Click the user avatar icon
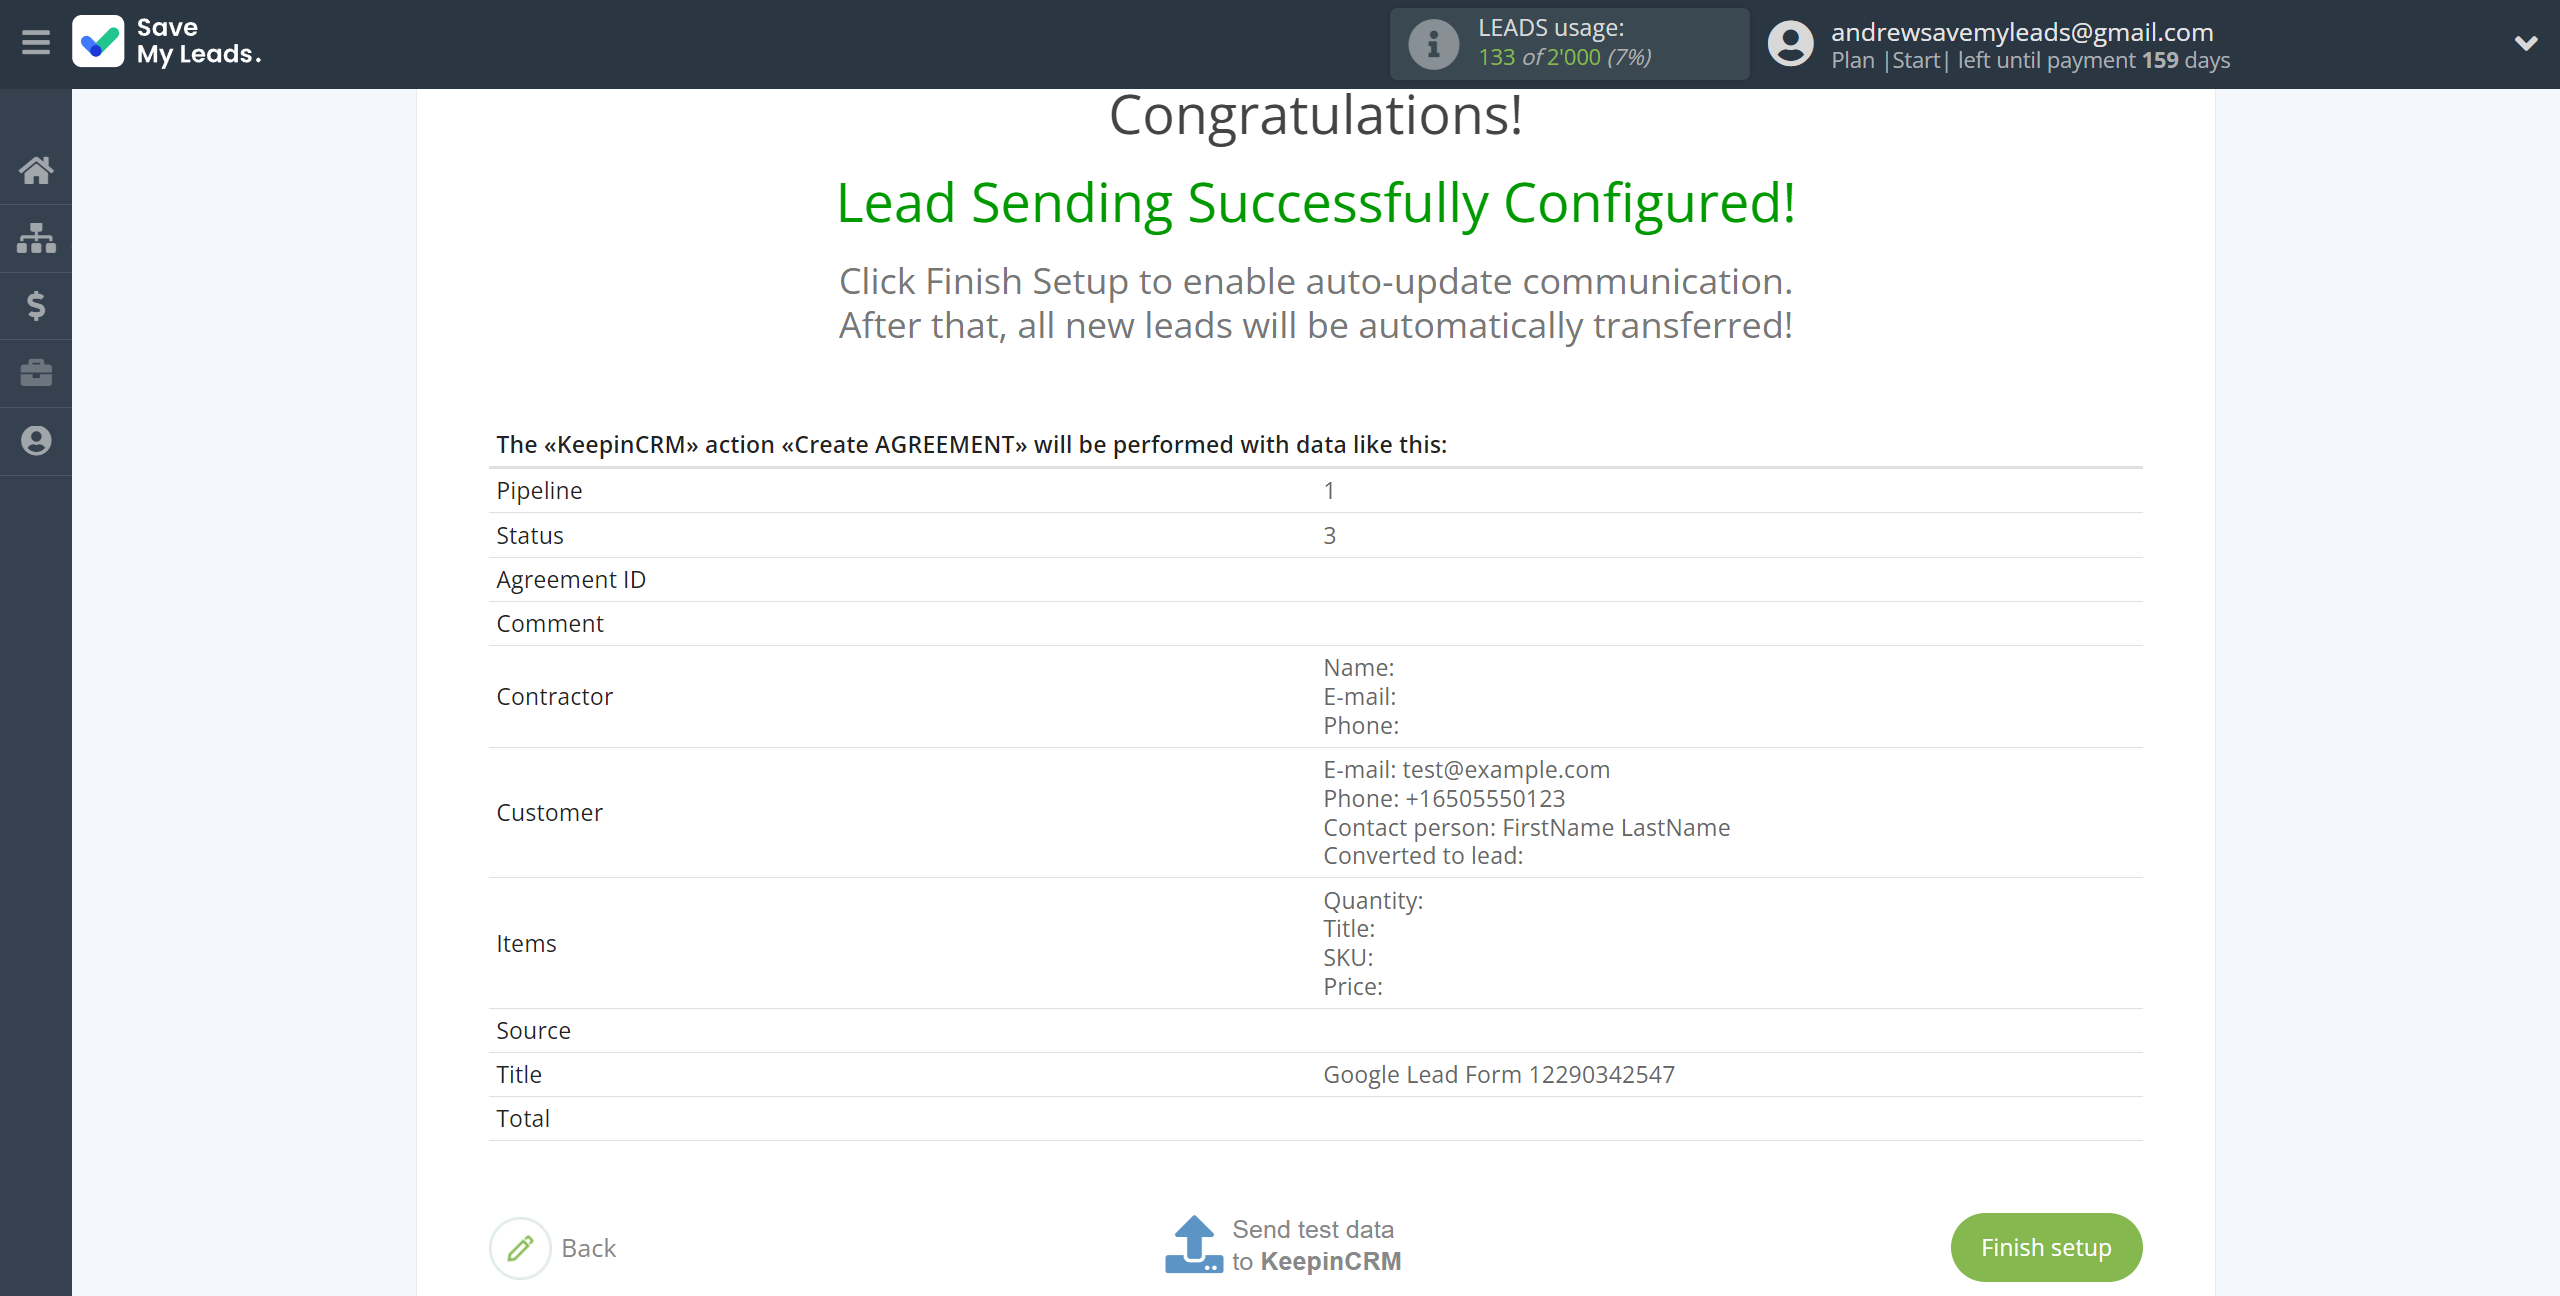Screen dimensions: 2560x1296 click(1790, 44)
